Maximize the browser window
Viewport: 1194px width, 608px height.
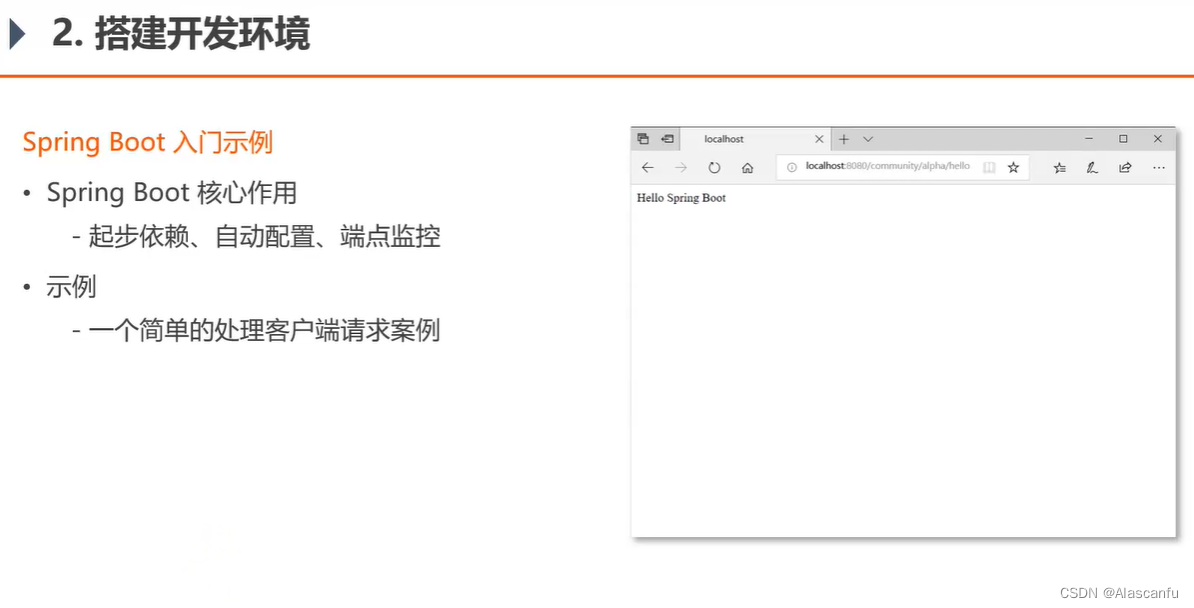(x=1123, y=139)
